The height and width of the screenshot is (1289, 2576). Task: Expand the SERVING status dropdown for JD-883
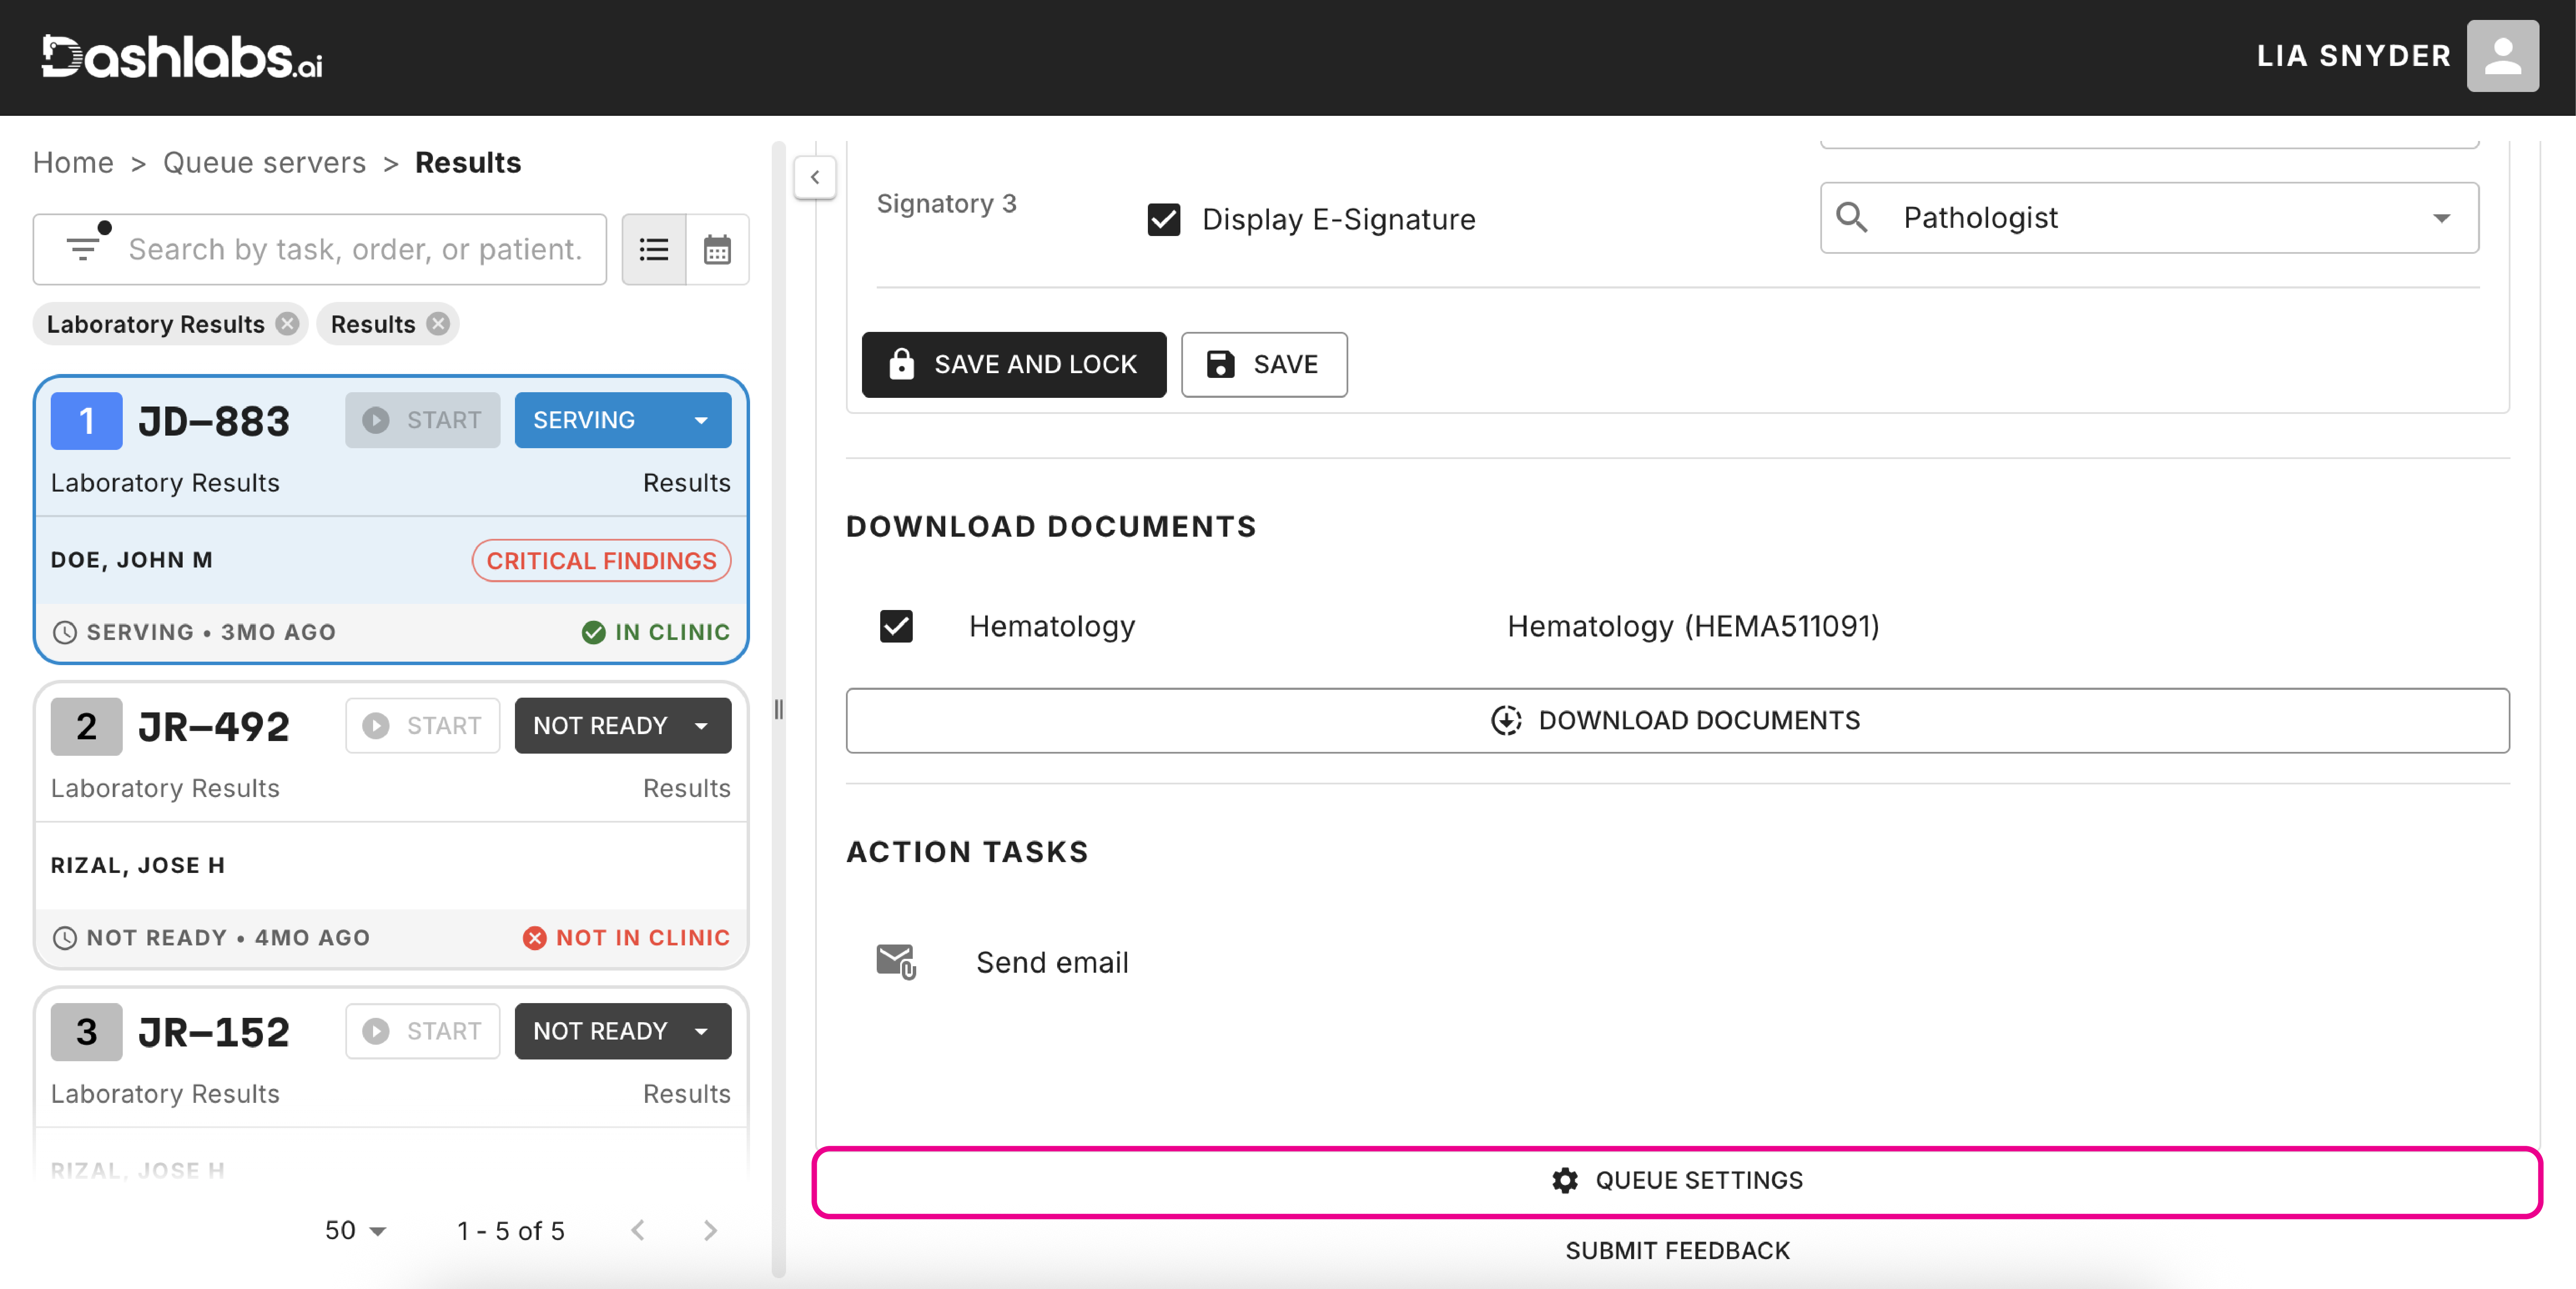click(x=701, y=420)
